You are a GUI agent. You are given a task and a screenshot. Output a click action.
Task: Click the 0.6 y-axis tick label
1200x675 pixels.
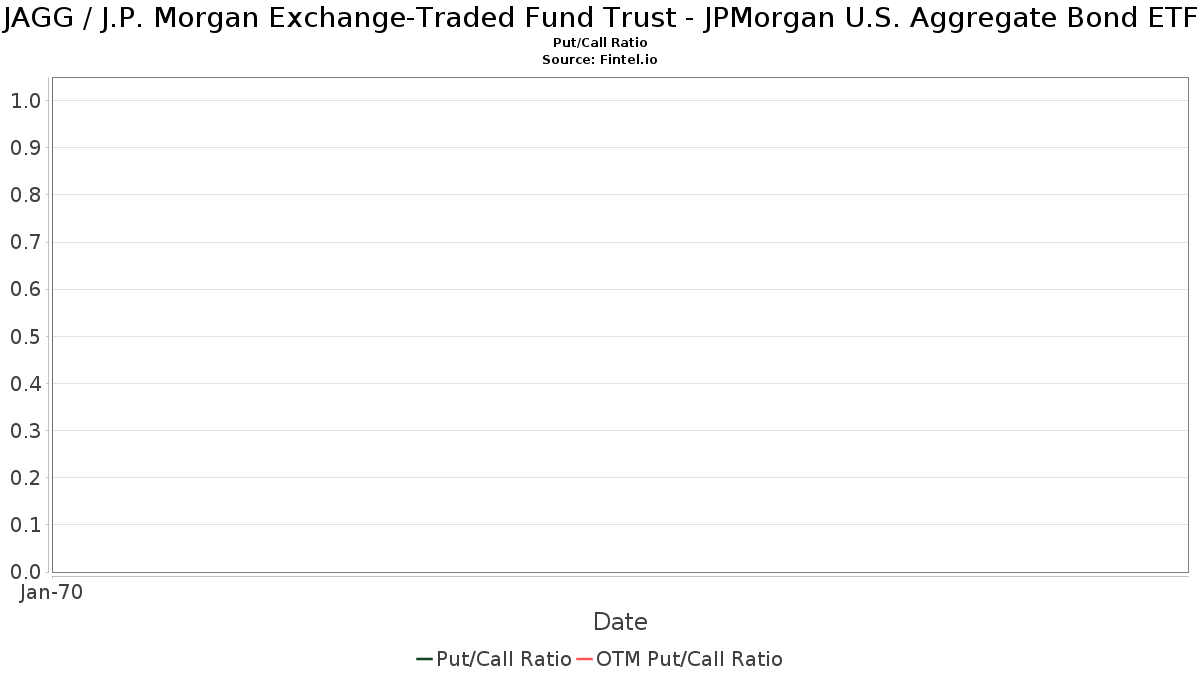[x=25, y=289]
